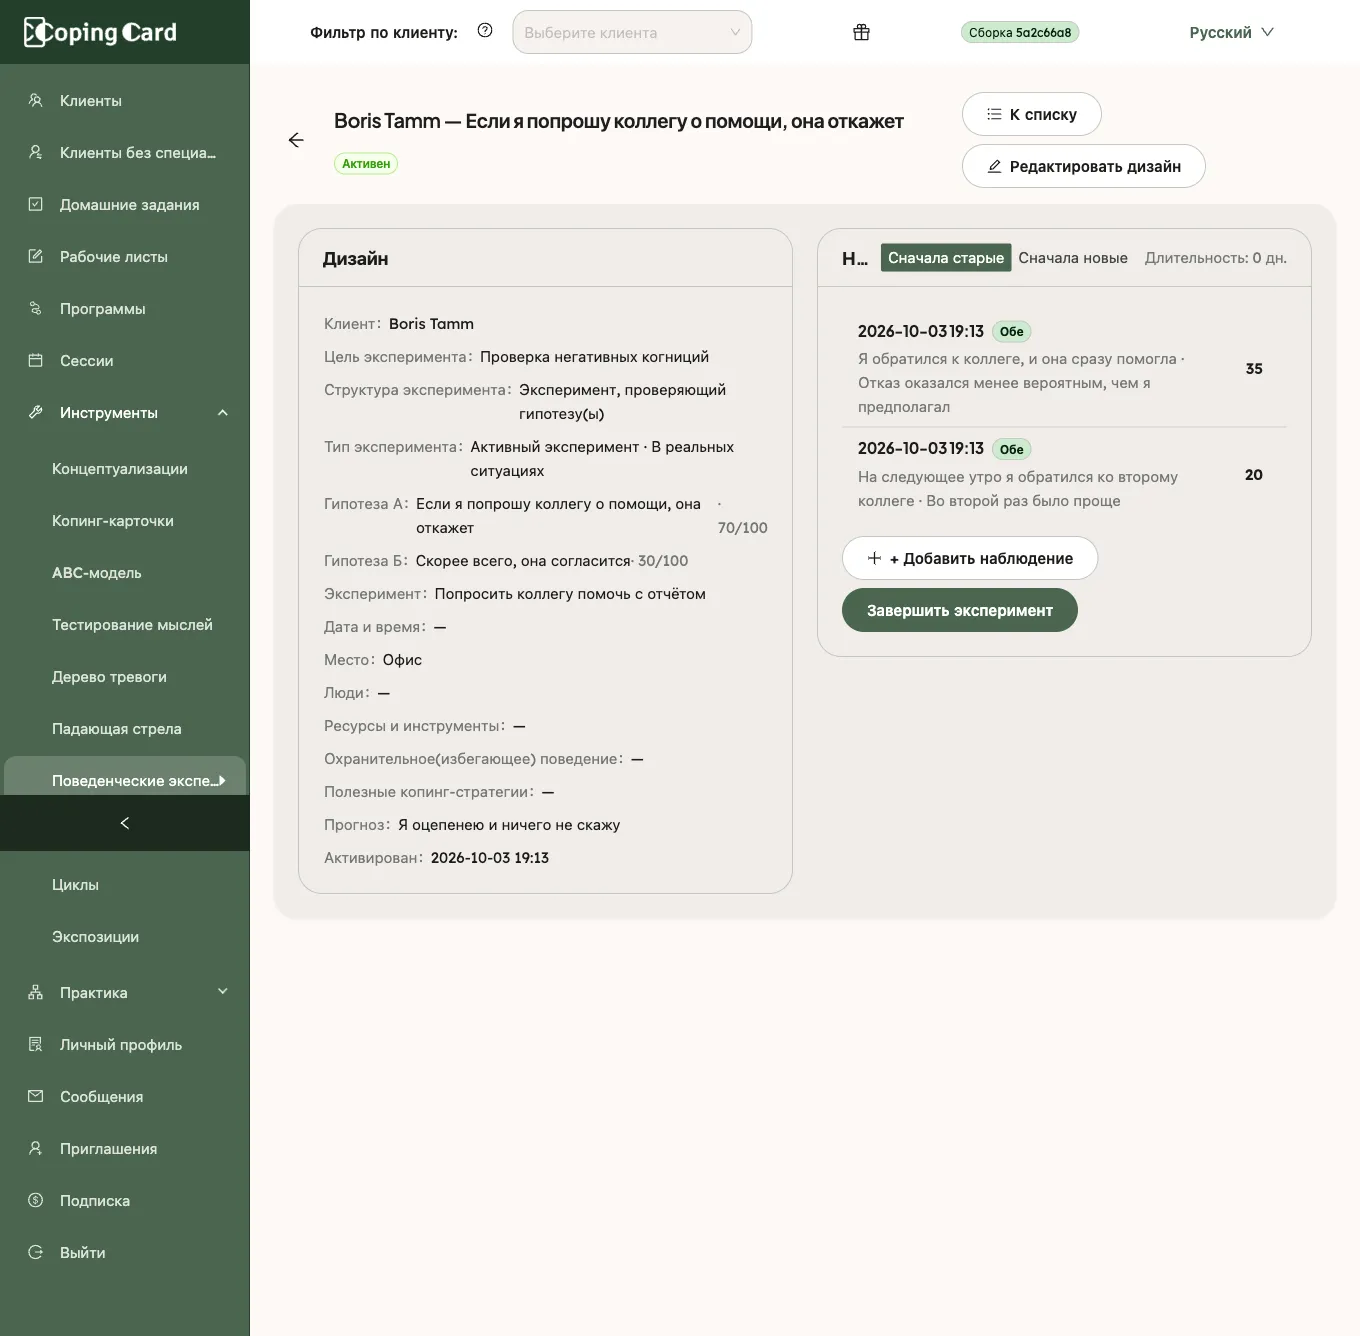Viewport: 1360px width, 1336px height.
Task: Open the Выберите клиента dropdown
Action: tap(632, 32)
